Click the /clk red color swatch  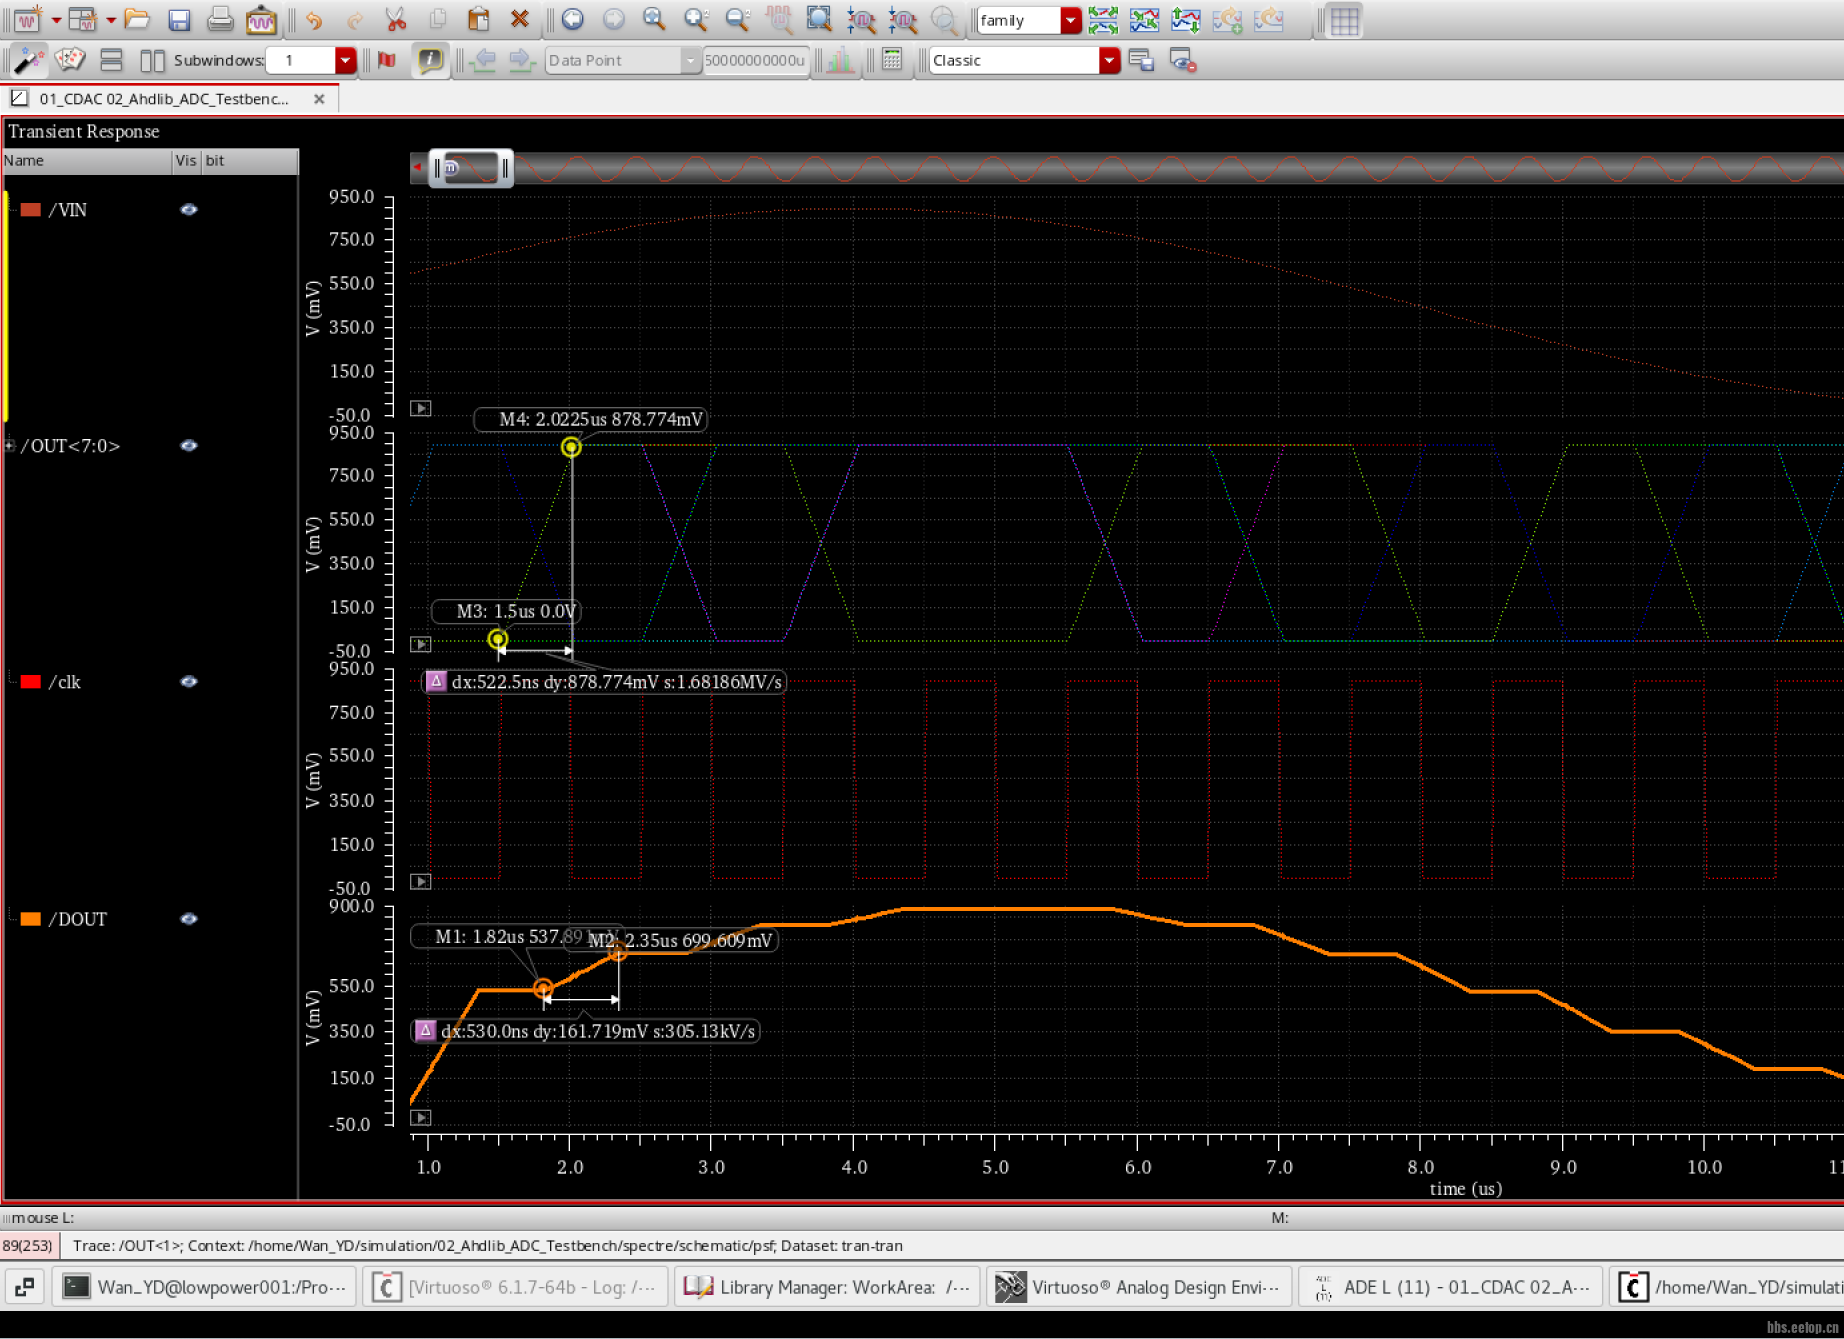coord(31,681)
